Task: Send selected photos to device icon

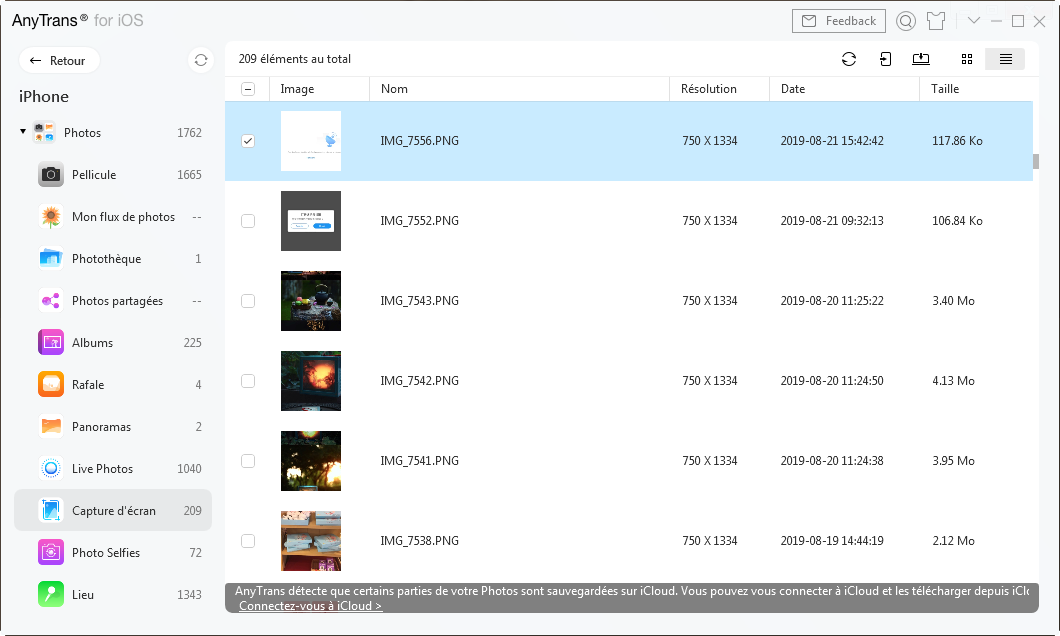Action: point(885,59)
